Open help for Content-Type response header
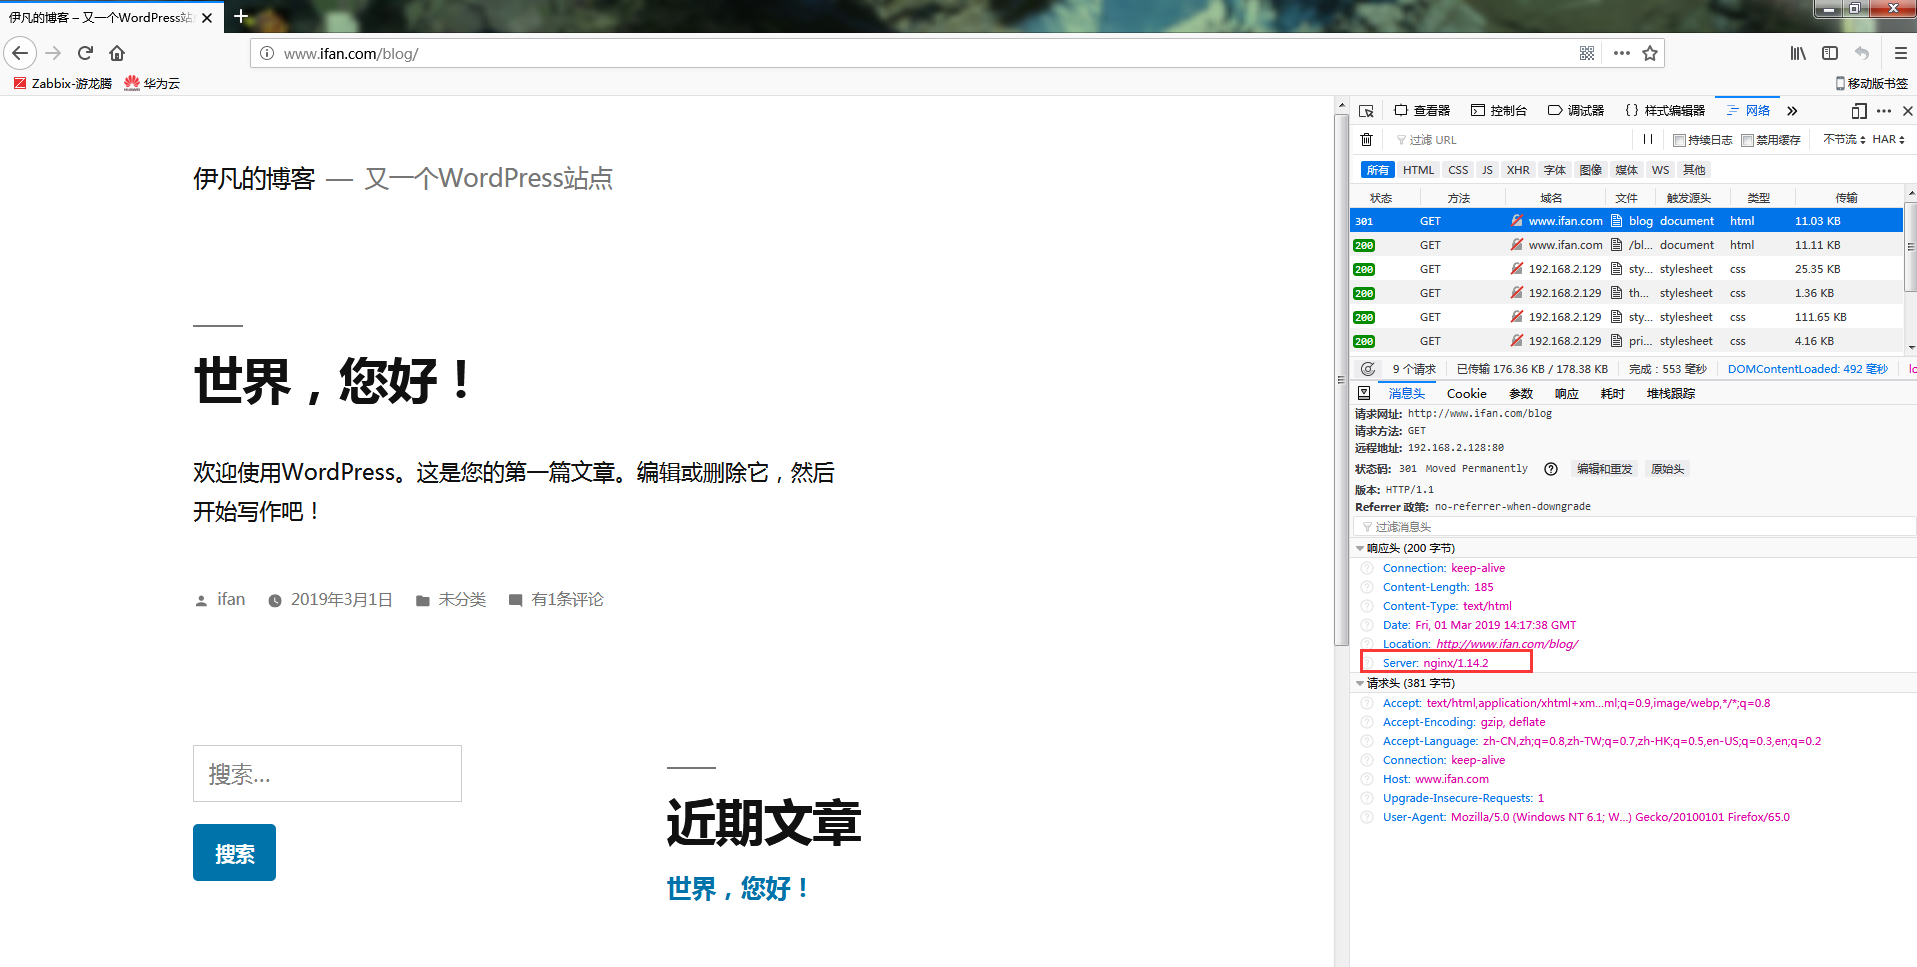This screenshot has width=1917, height=967. click(x=1367, y=606)
